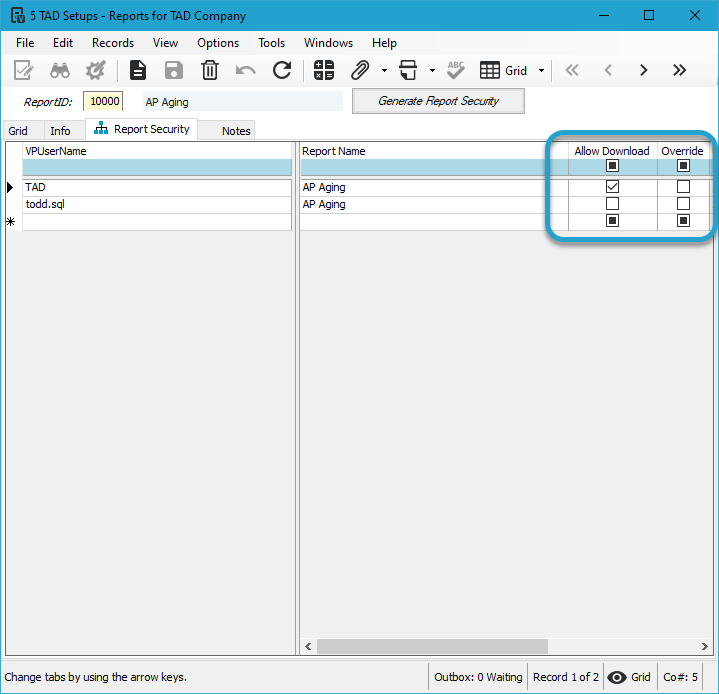
Task: Open the Windows menu
Action: click(x=328, y=43)
